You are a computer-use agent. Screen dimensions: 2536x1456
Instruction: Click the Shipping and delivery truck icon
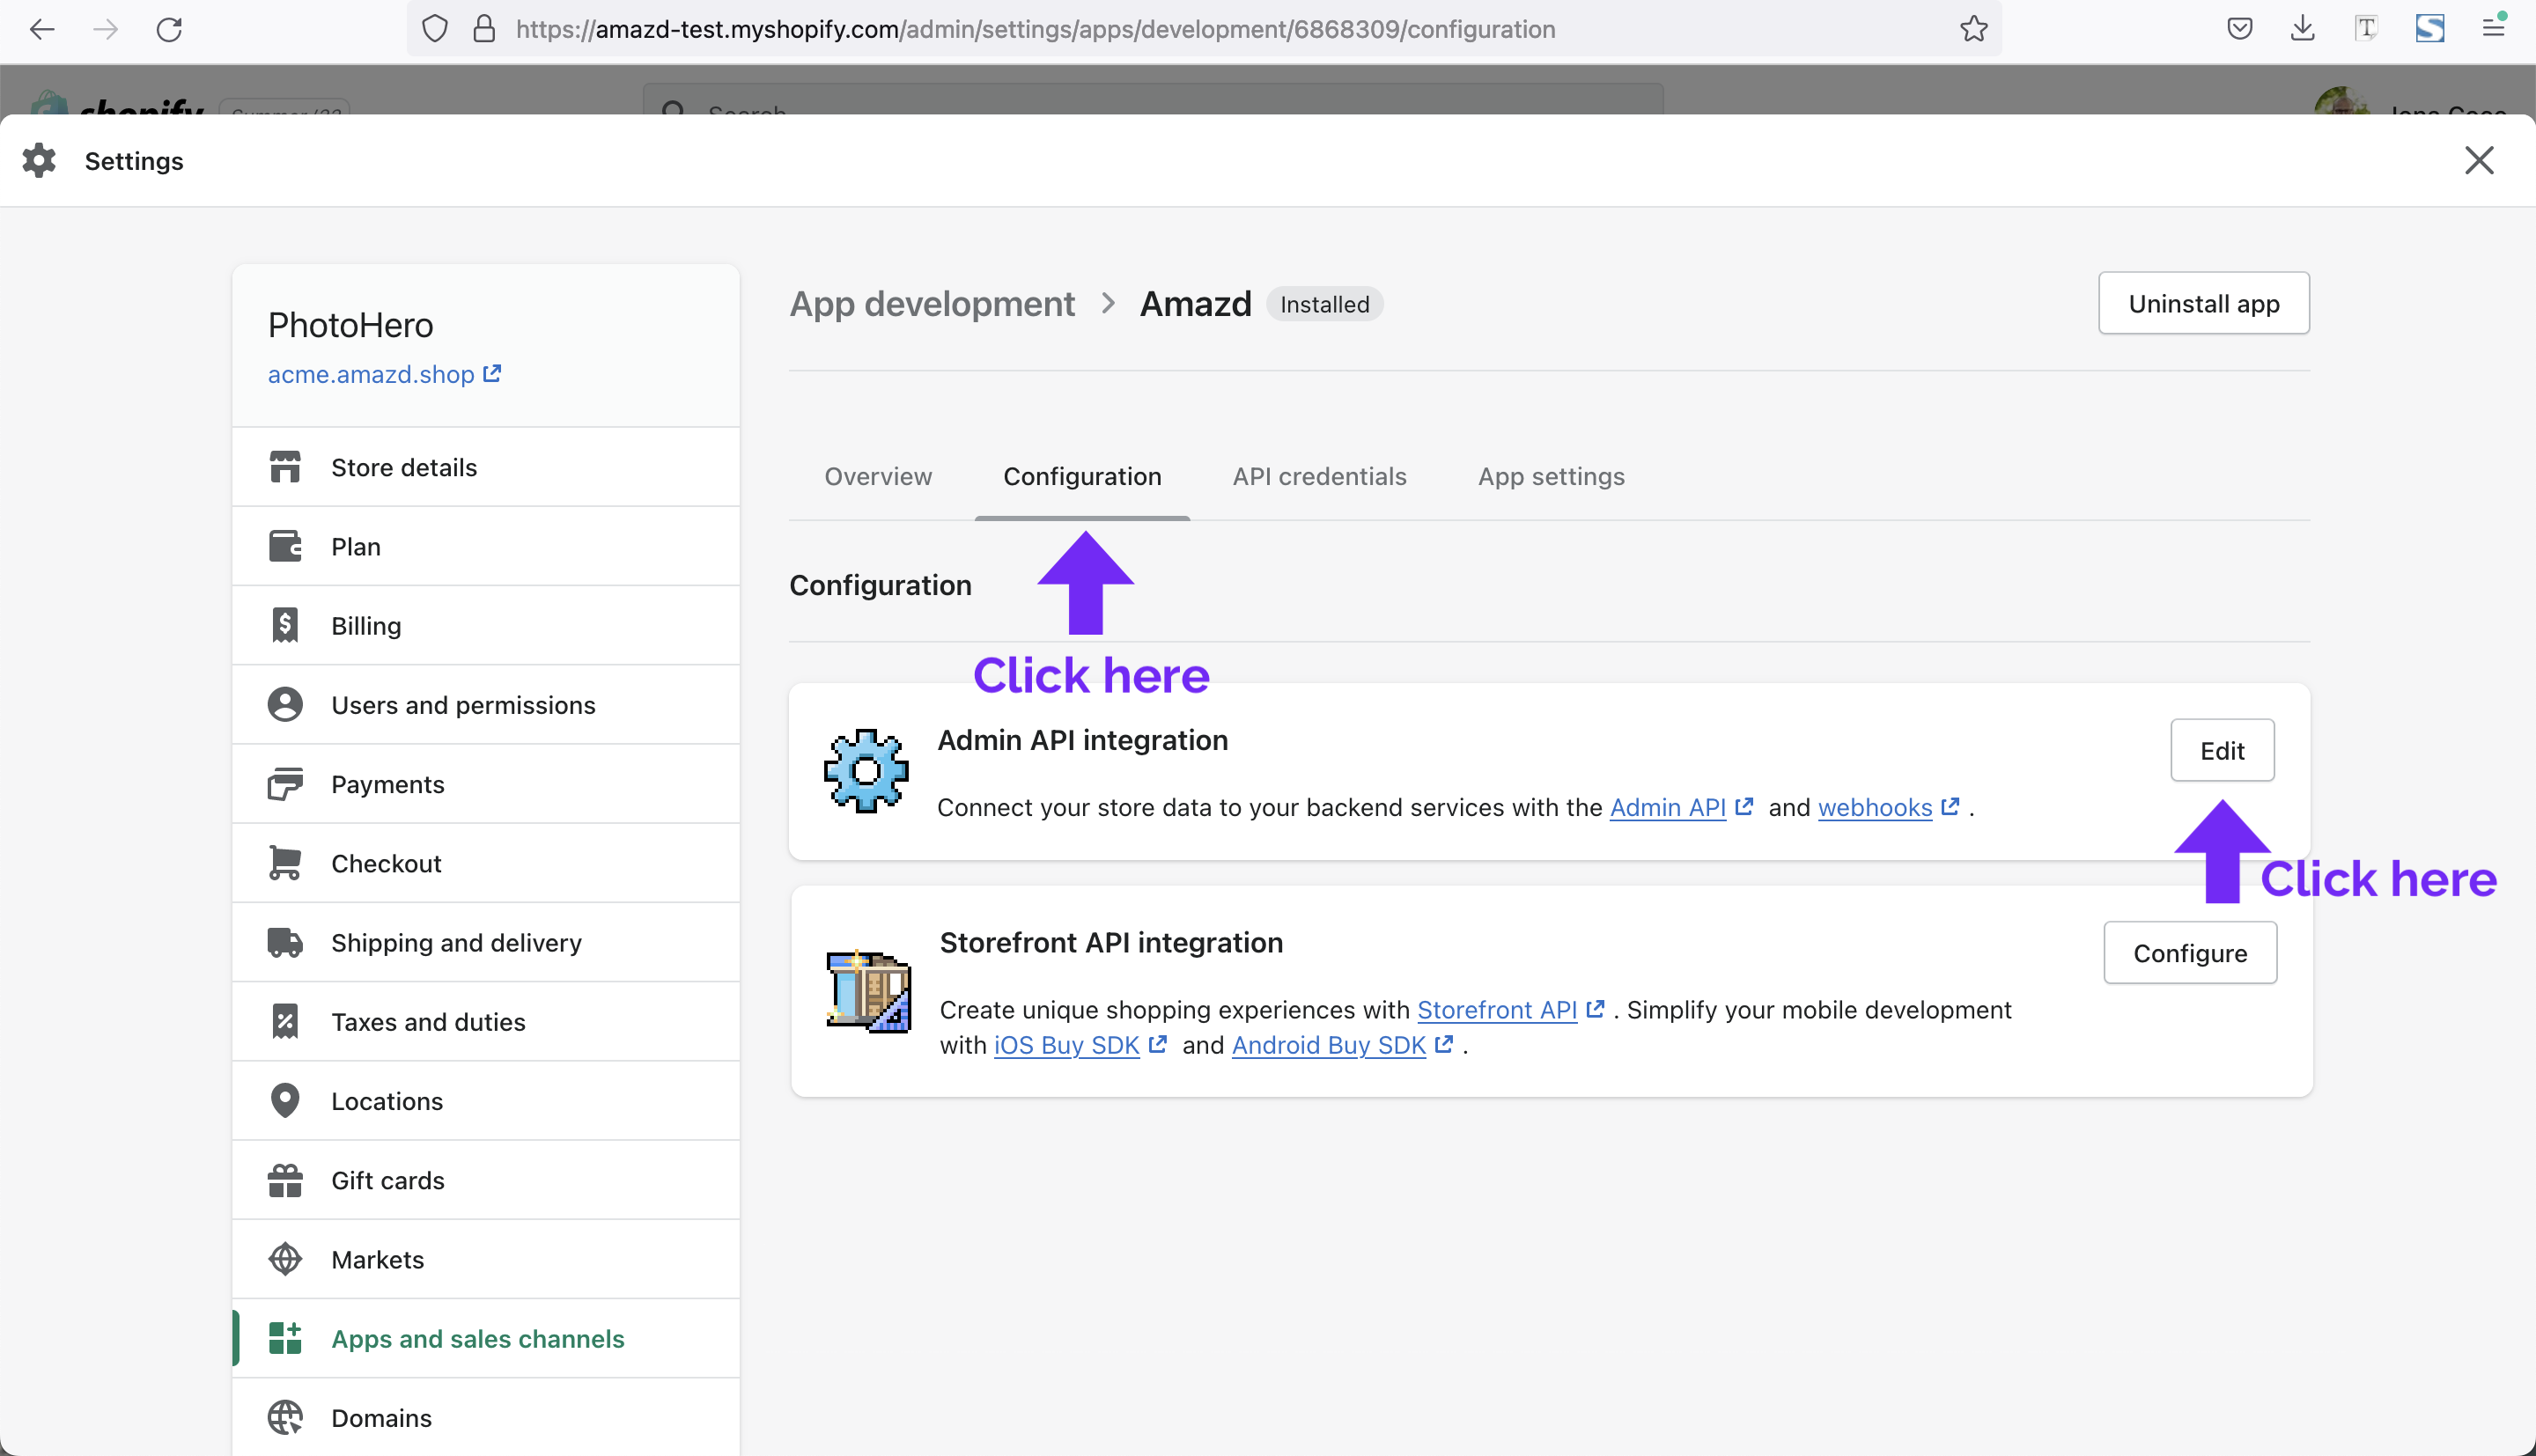pyautogui.click(x=285, y=942)
